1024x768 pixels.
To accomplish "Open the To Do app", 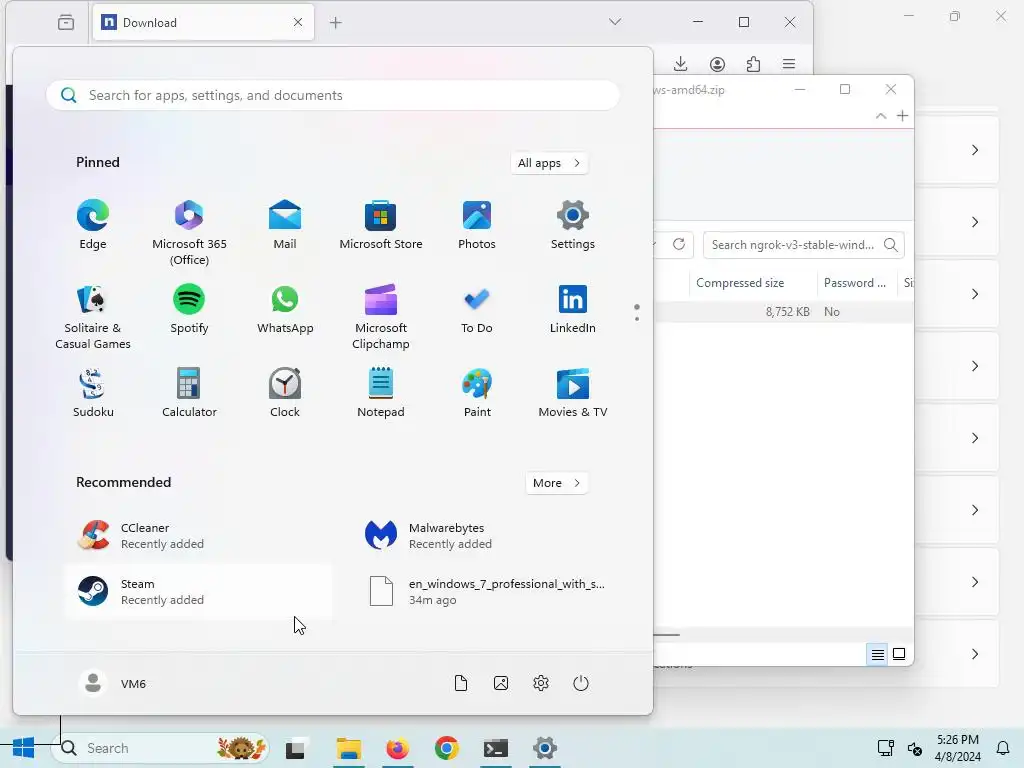I will 477,310.
